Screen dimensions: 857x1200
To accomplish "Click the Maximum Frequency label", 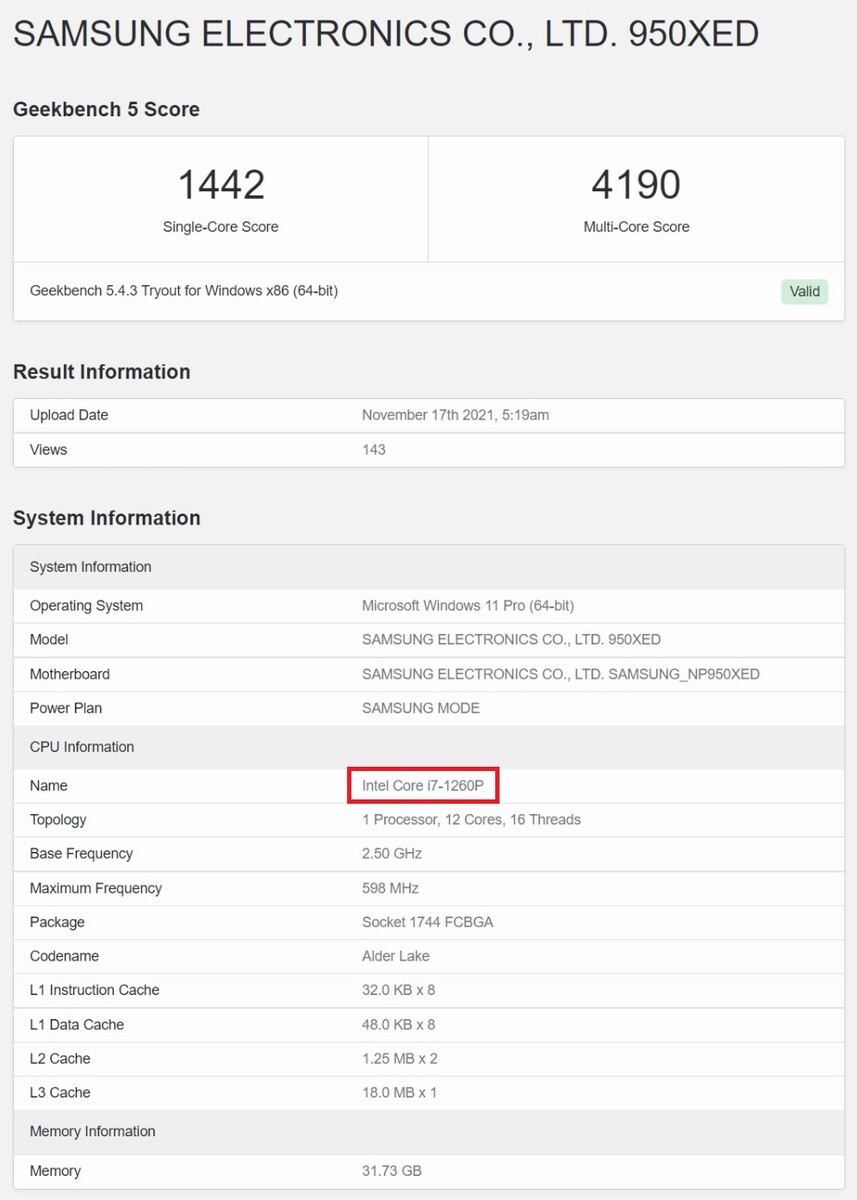I will click(x=96, y=888).
